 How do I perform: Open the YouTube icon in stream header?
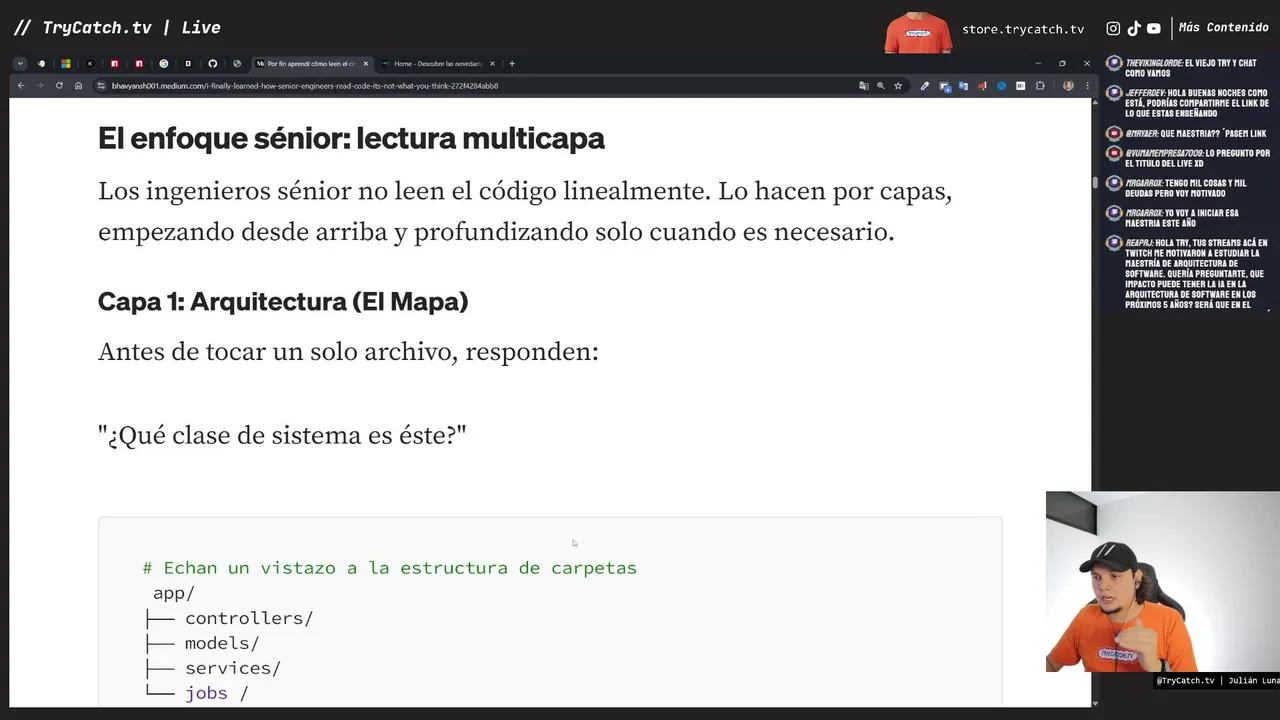tap(1154, 29)
